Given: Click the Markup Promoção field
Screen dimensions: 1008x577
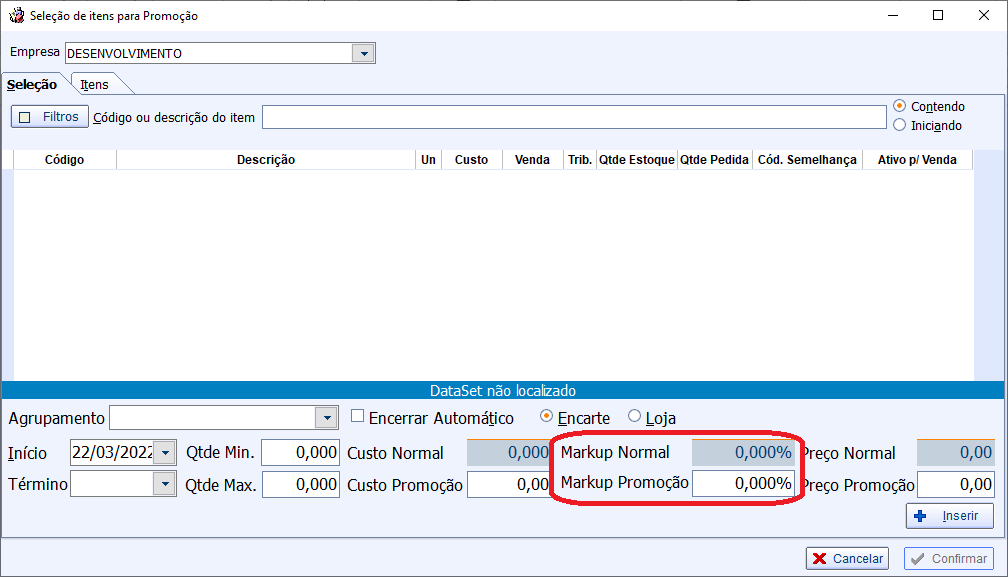Looking at the screenshot, I should pos(743,484).
